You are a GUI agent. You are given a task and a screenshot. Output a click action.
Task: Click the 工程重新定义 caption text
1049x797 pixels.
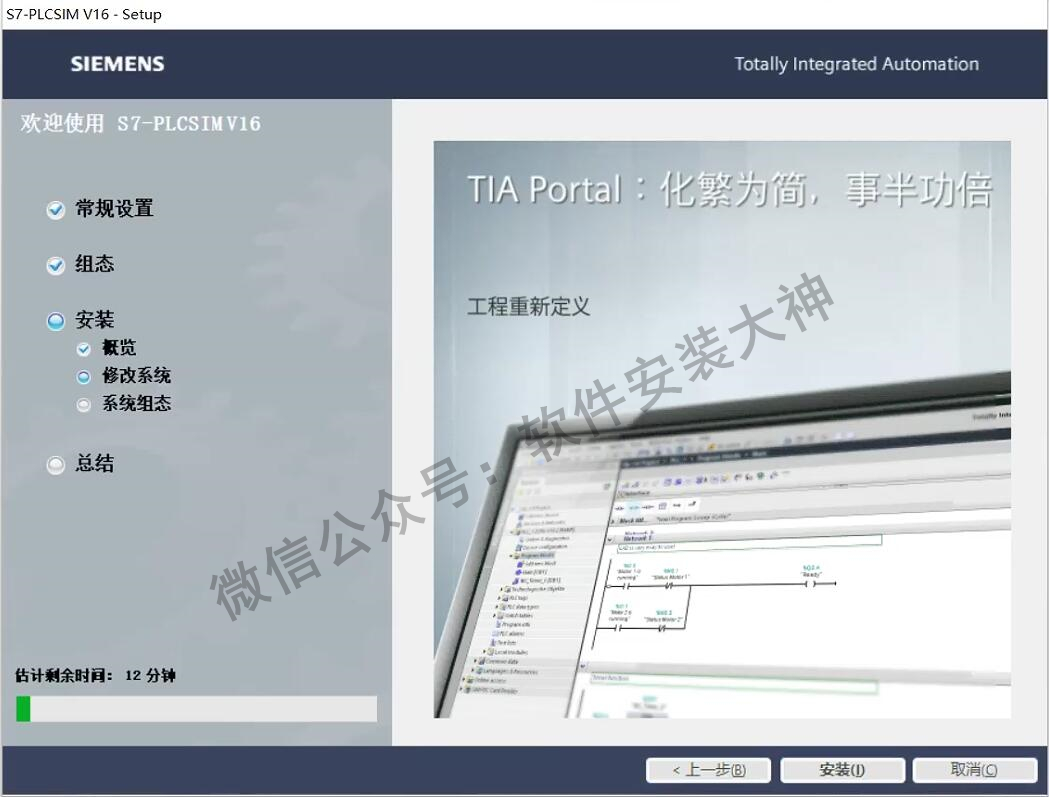point(529,306)
